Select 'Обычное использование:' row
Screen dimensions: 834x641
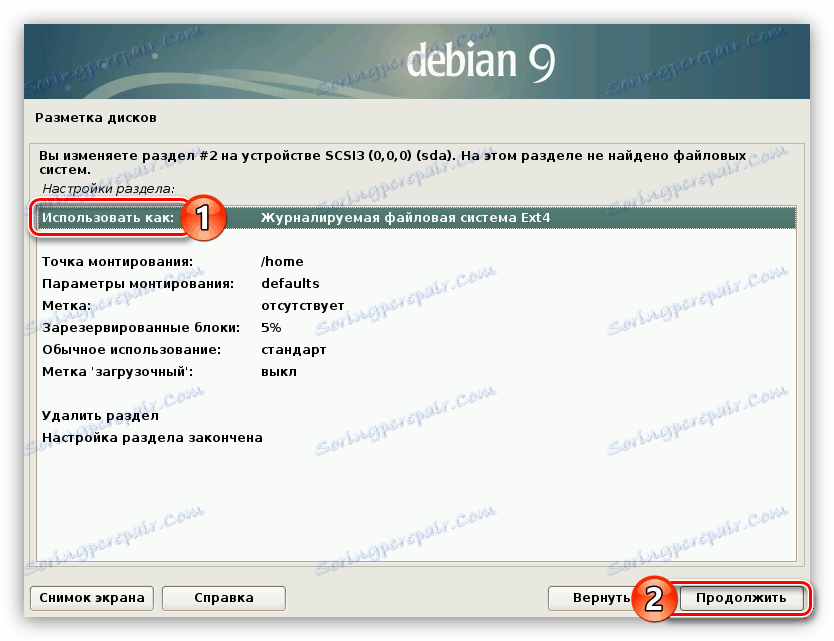tap(416, 349)
